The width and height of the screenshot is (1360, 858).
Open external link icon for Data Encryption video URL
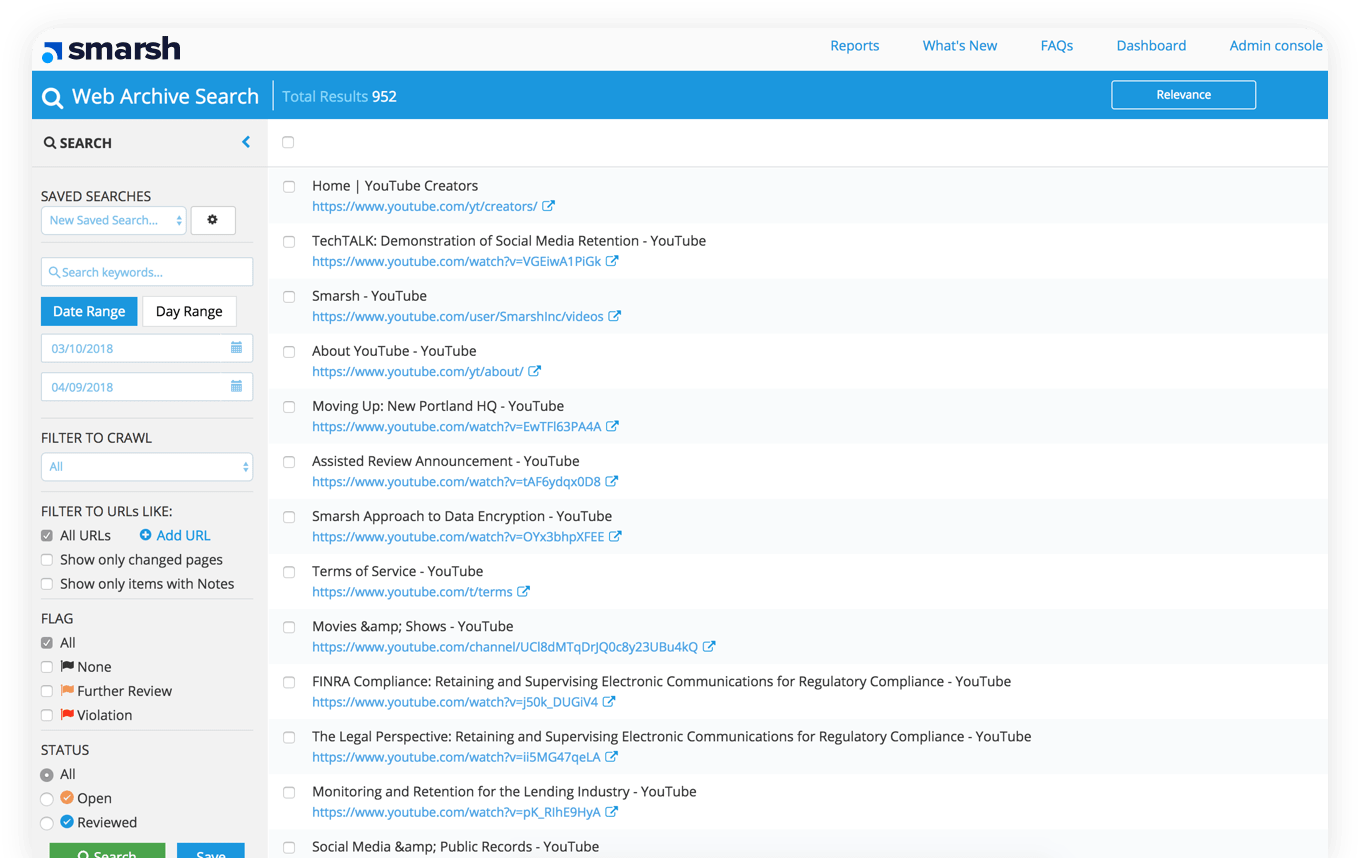[x=616, y=536]
